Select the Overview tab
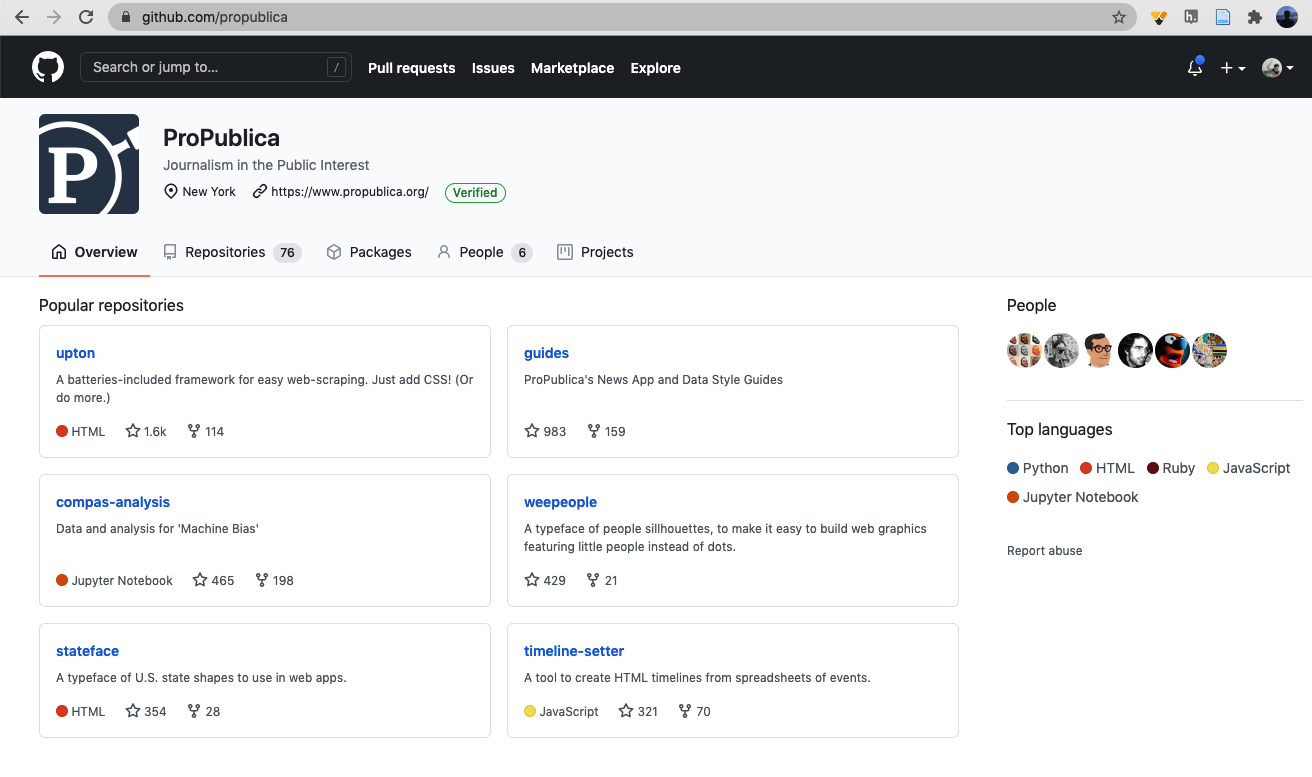Image resolution: width=1312 pixels, height=777 pixels. click(94, 252)
